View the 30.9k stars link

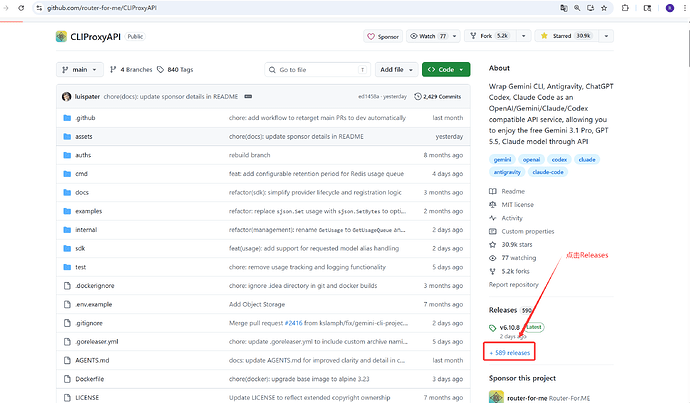[x=510, y=245]
